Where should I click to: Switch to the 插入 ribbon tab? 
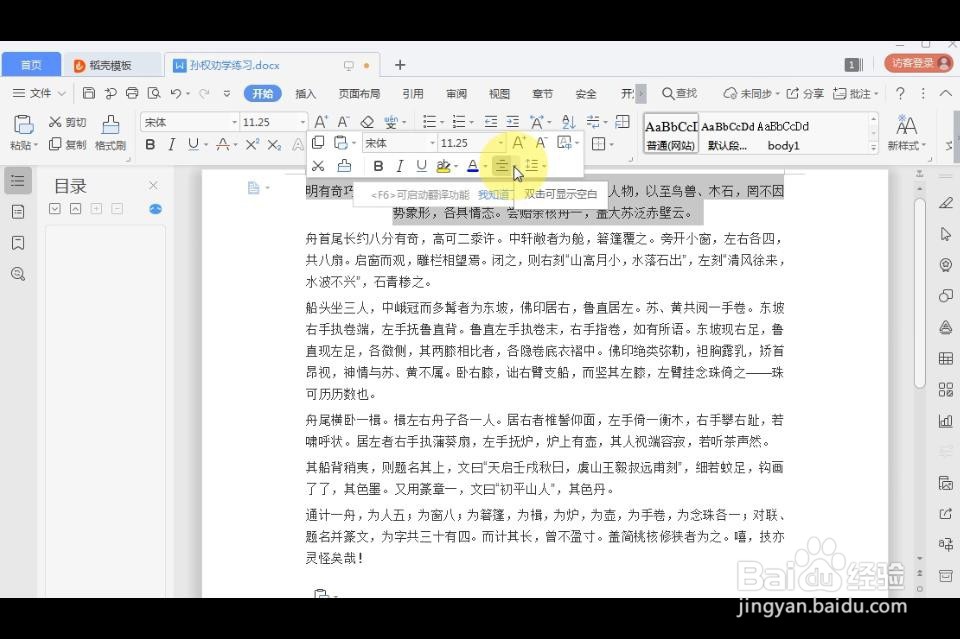[305, 93]
